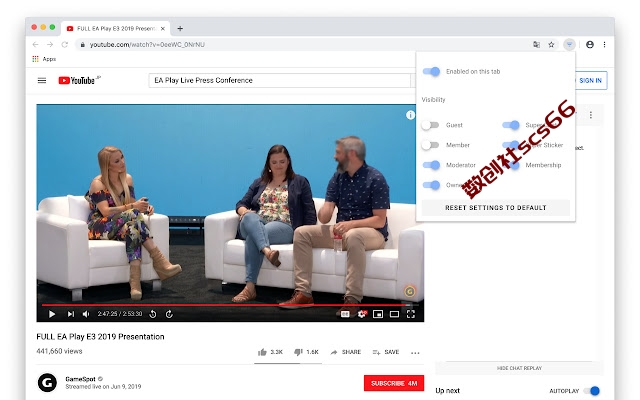The width and height of the screenshot is (640, 400).
Task: Open the video info card icon
Action: (410, 115)
